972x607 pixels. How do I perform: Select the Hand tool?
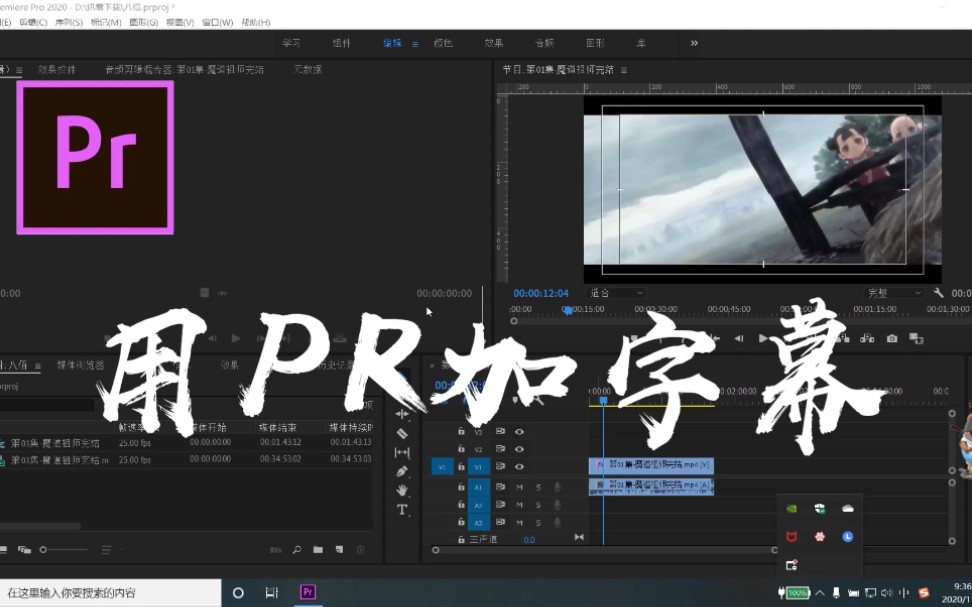(x=403, y=490)
